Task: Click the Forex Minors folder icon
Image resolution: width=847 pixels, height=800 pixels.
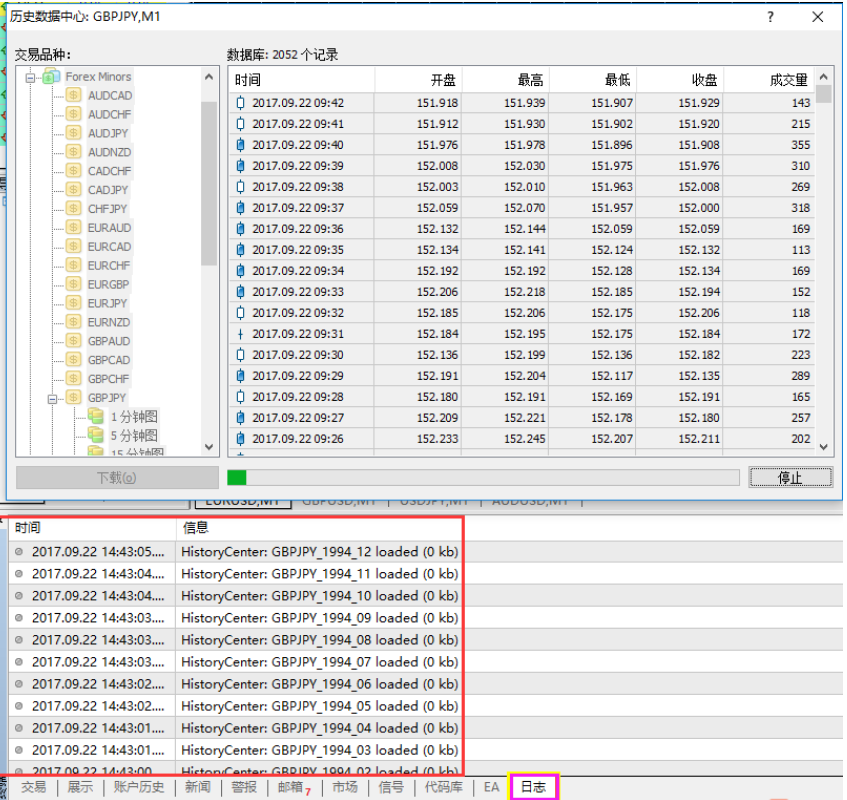Action: coord(50,77)
